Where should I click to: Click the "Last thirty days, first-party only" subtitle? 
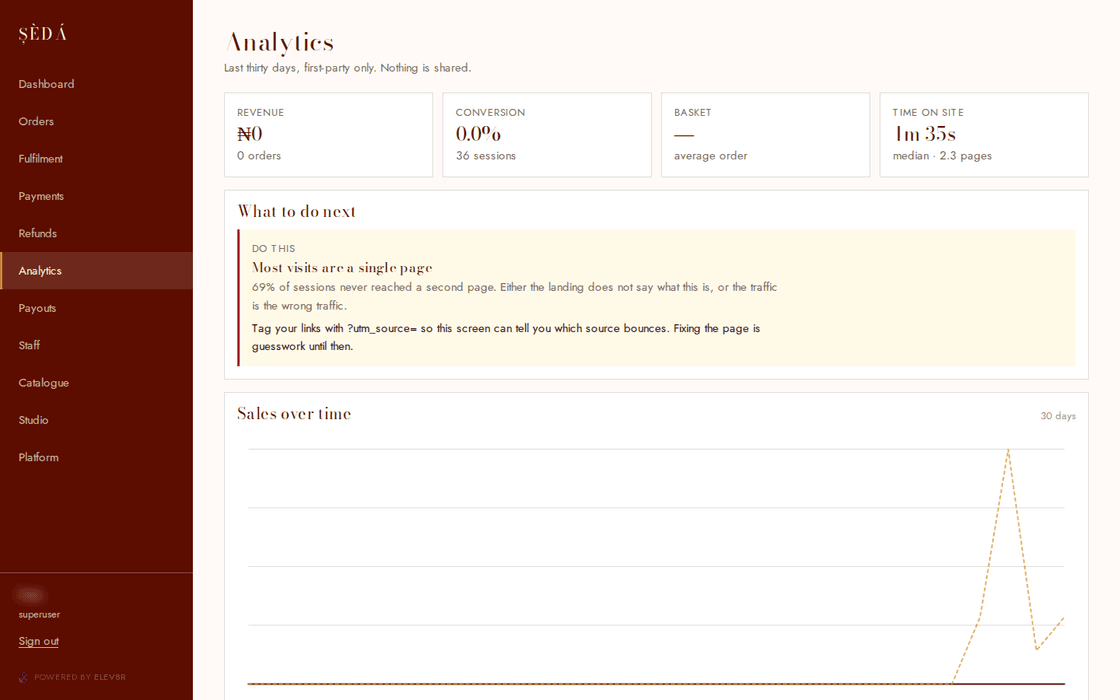(x=348, y=68)
